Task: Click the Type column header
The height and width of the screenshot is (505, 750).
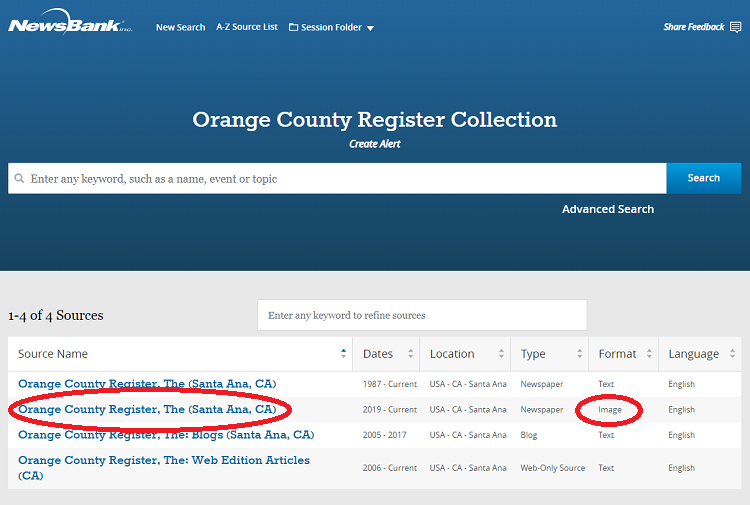Action: coord(550,354)
